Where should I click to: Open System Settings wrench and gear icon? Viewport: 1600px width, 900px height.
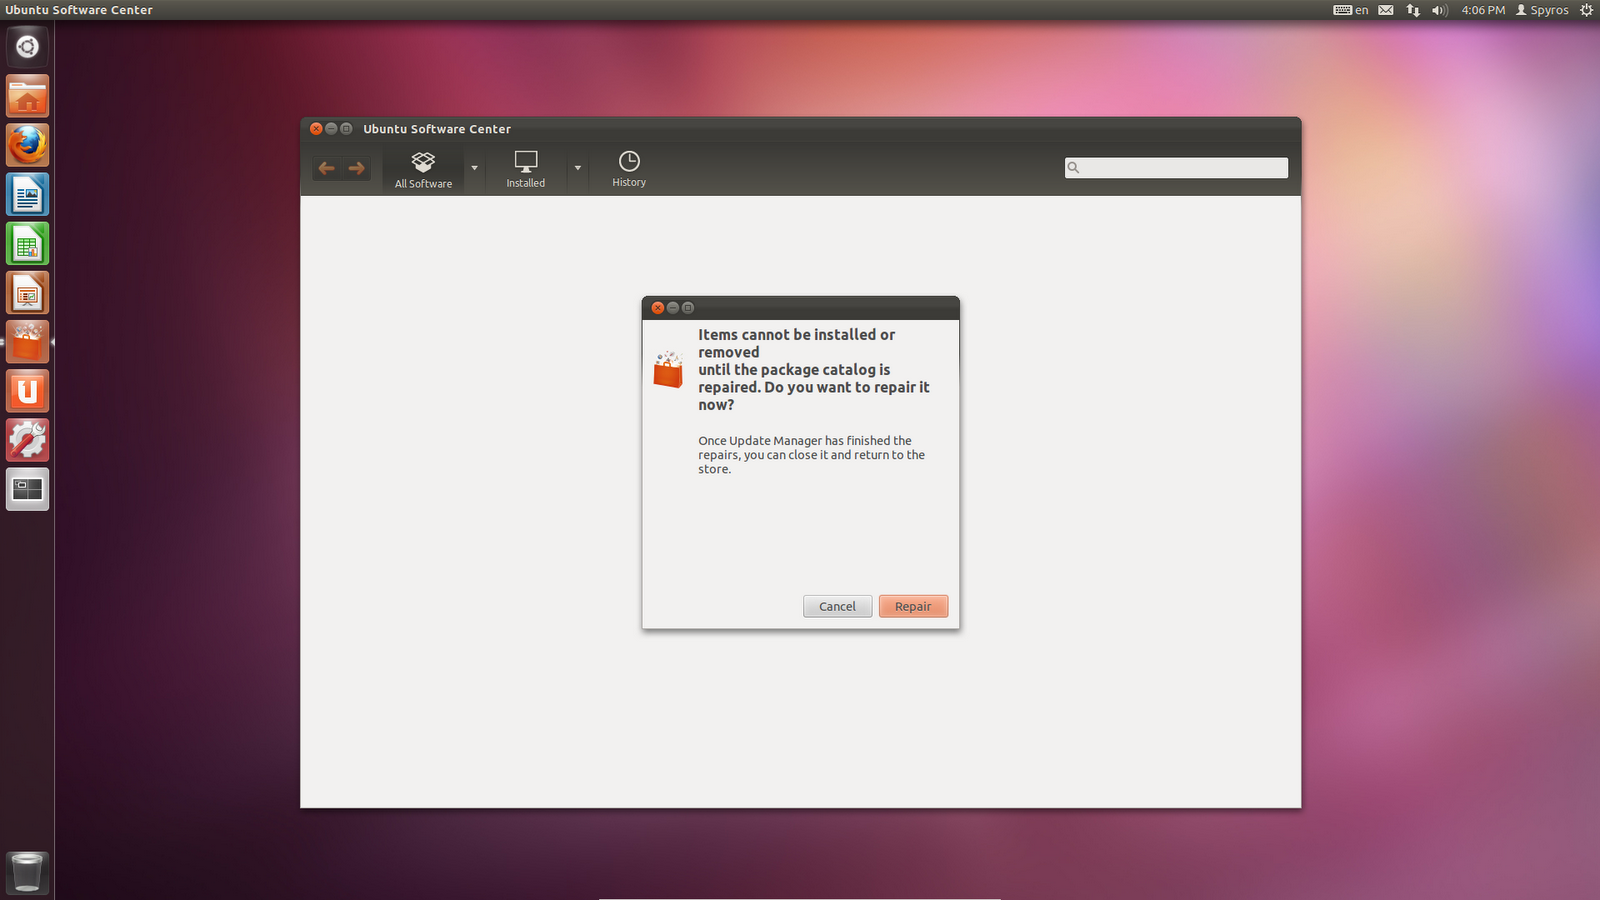click(27, 440)
